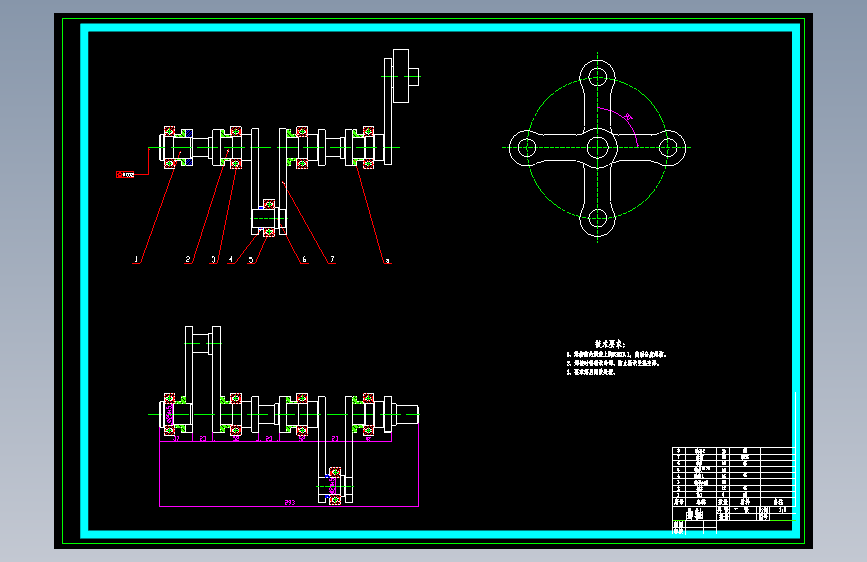Click part callout number 5
This screenshot has width=867, height=562.
[x=250, y=259]
